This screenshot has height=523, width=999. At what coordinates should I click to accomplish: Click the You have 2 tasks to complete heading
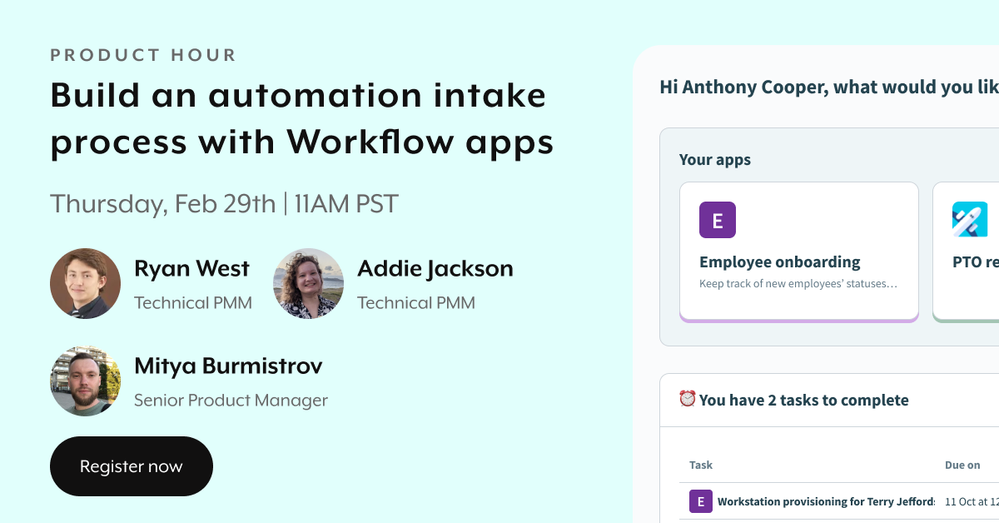(x=803, y=400)
